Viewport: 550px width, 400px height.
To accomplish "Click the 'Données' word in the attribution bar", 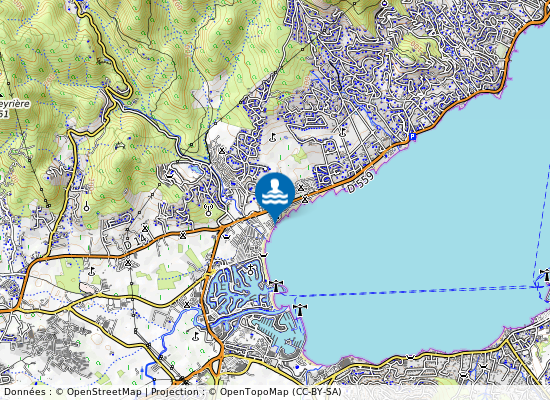I will click(25, 392).
